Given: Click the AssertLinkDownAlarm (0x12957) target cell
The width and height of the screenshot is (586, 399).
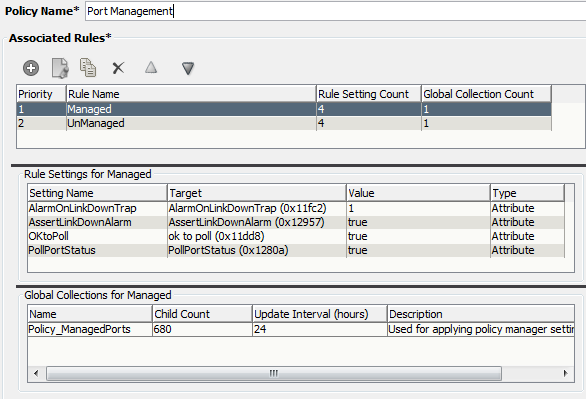Looking at the screenshot, I should 256,222.
